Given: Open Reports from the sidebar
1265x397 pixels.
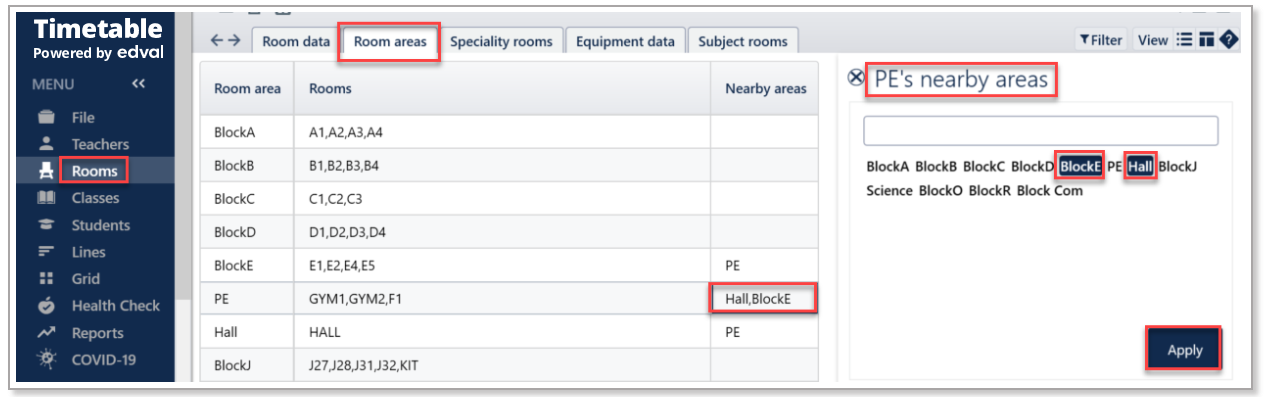Looking at the screenshot, I should click(97, 333).
